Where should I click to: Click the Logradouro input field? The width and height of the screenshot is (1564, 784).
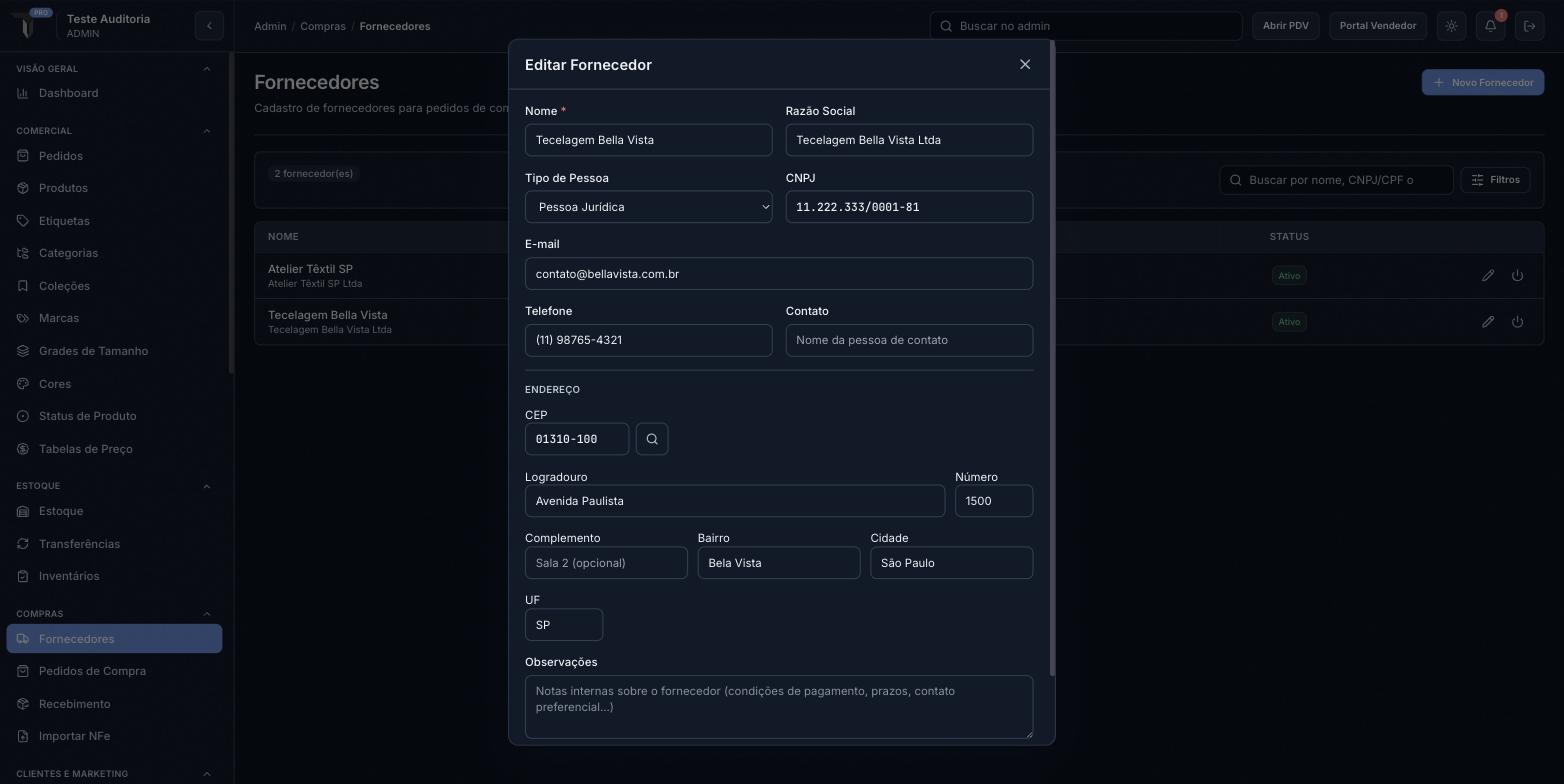click(735, 501)
